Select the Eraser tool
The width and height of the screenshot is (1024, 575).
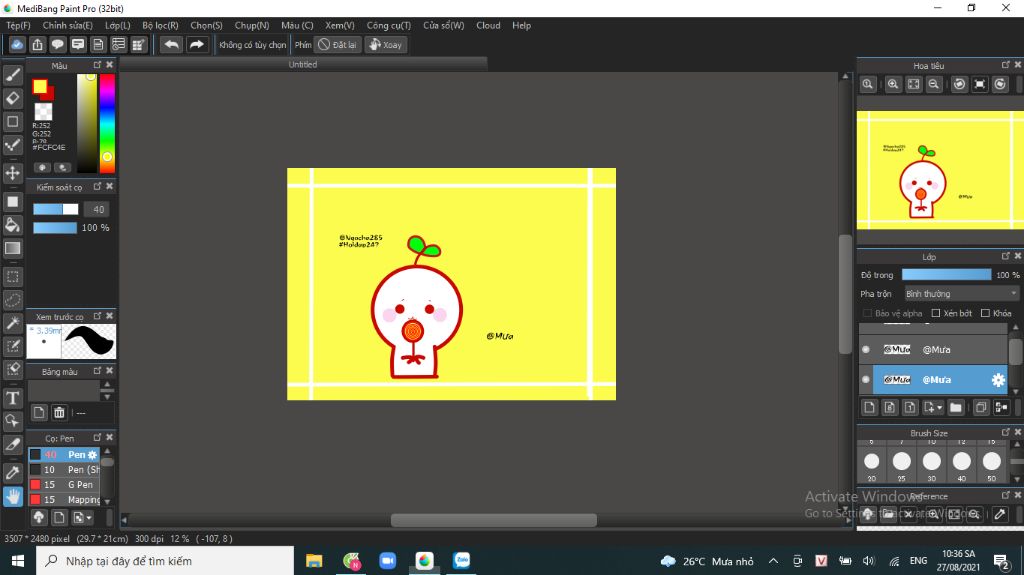coord(12,98)
